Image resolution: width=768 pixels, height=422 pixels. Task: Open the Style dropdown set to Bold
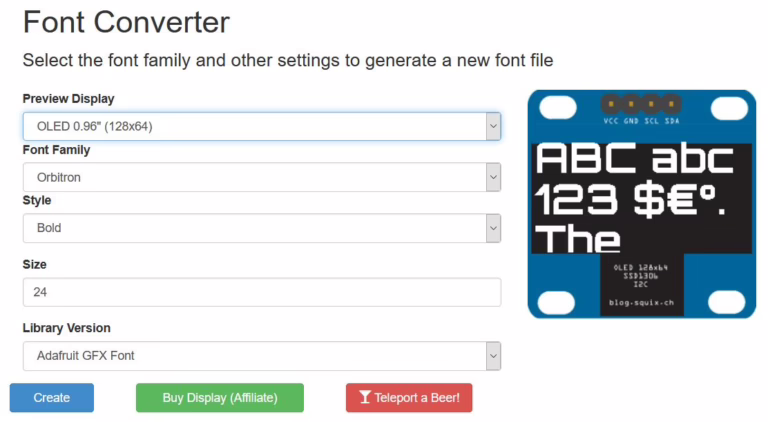click(x=261, y=228)
